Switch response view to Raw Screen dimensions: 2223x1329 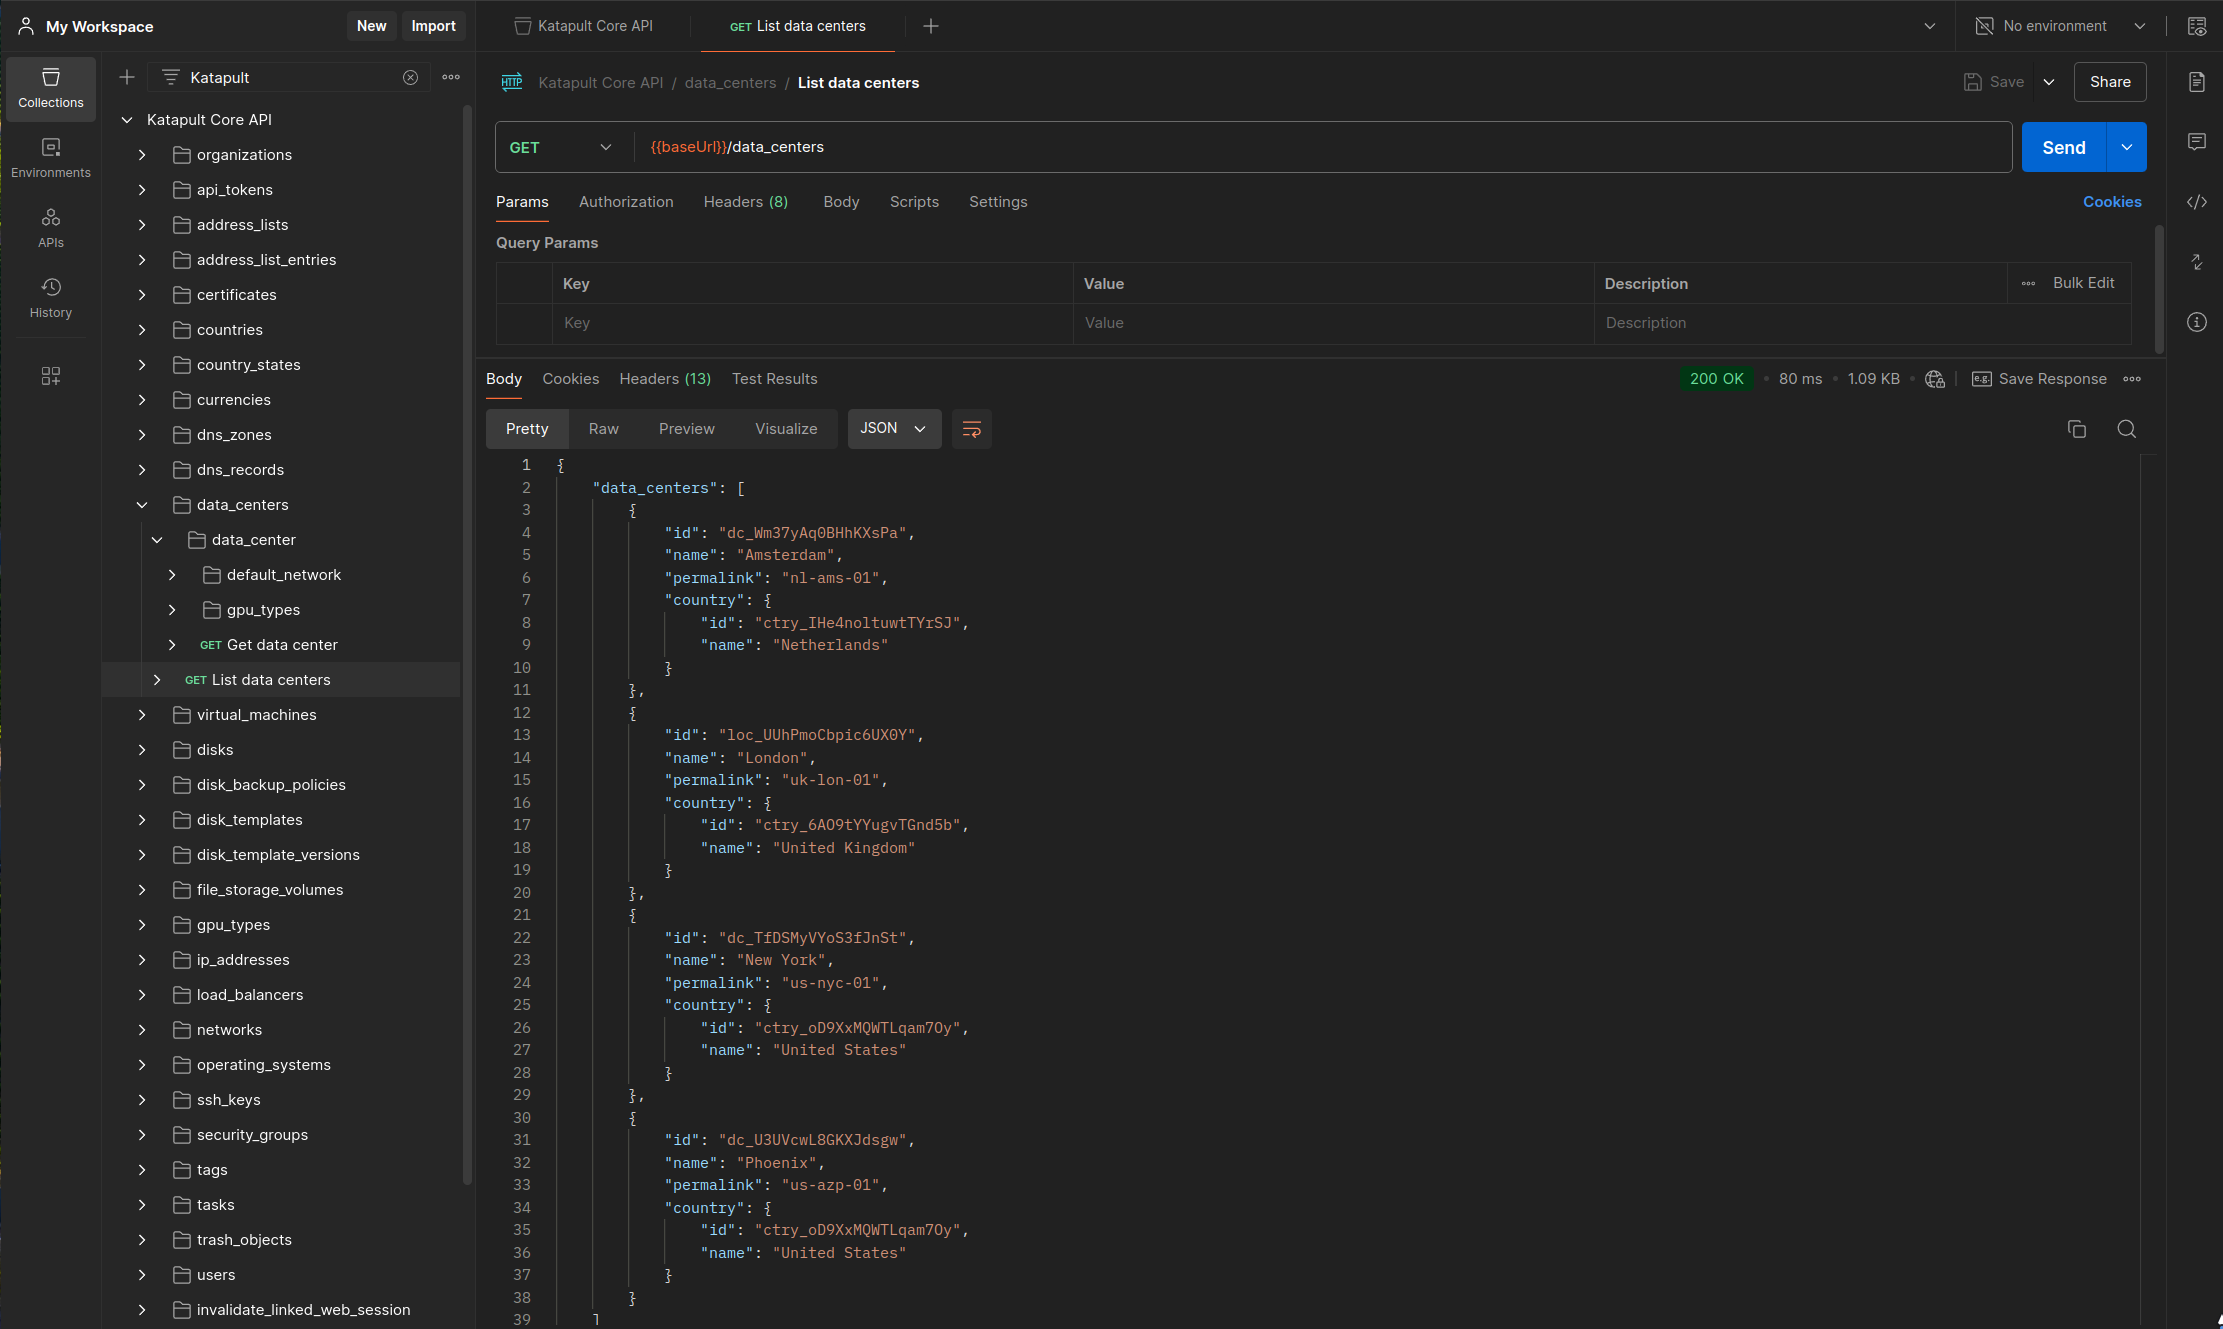click(603, 429)
